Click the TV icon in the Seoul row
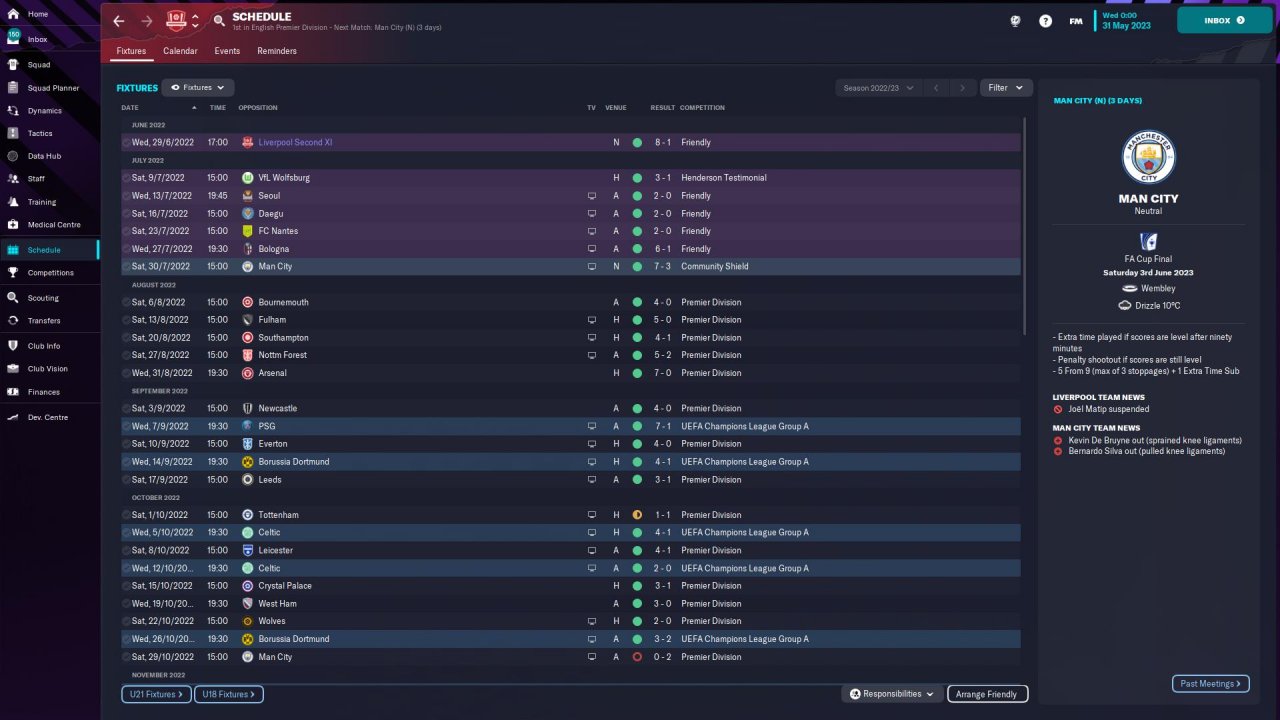Screen dimensions: 1280x720 pos(592,196)
